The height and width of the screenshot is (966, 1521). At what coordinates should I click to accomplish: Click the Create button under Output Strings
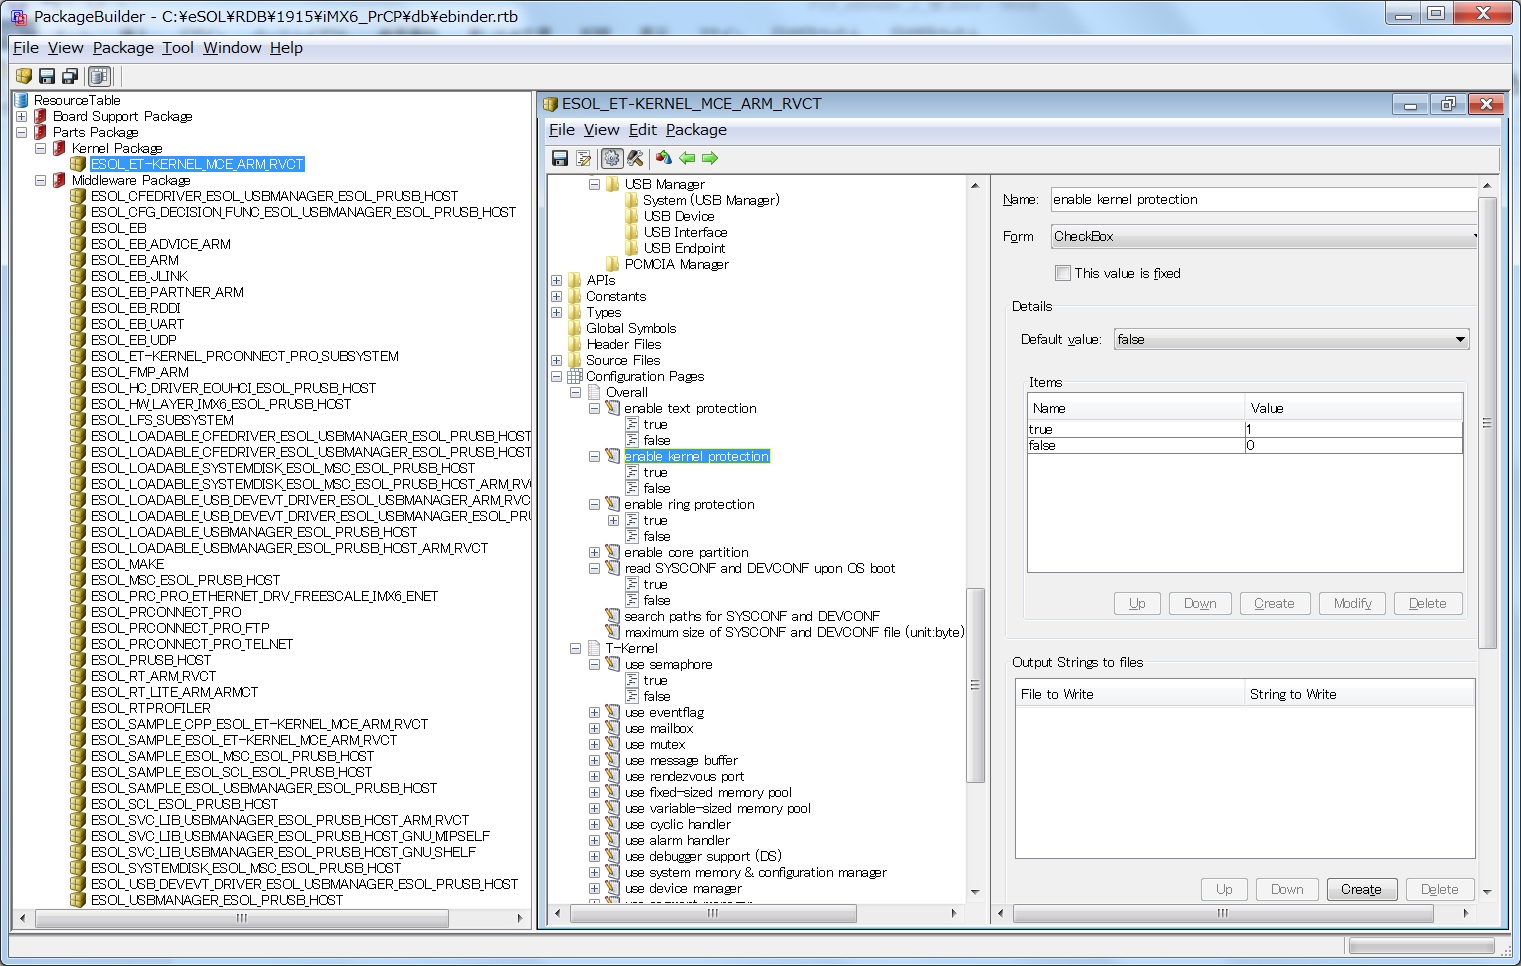(x=1361, y=889)
